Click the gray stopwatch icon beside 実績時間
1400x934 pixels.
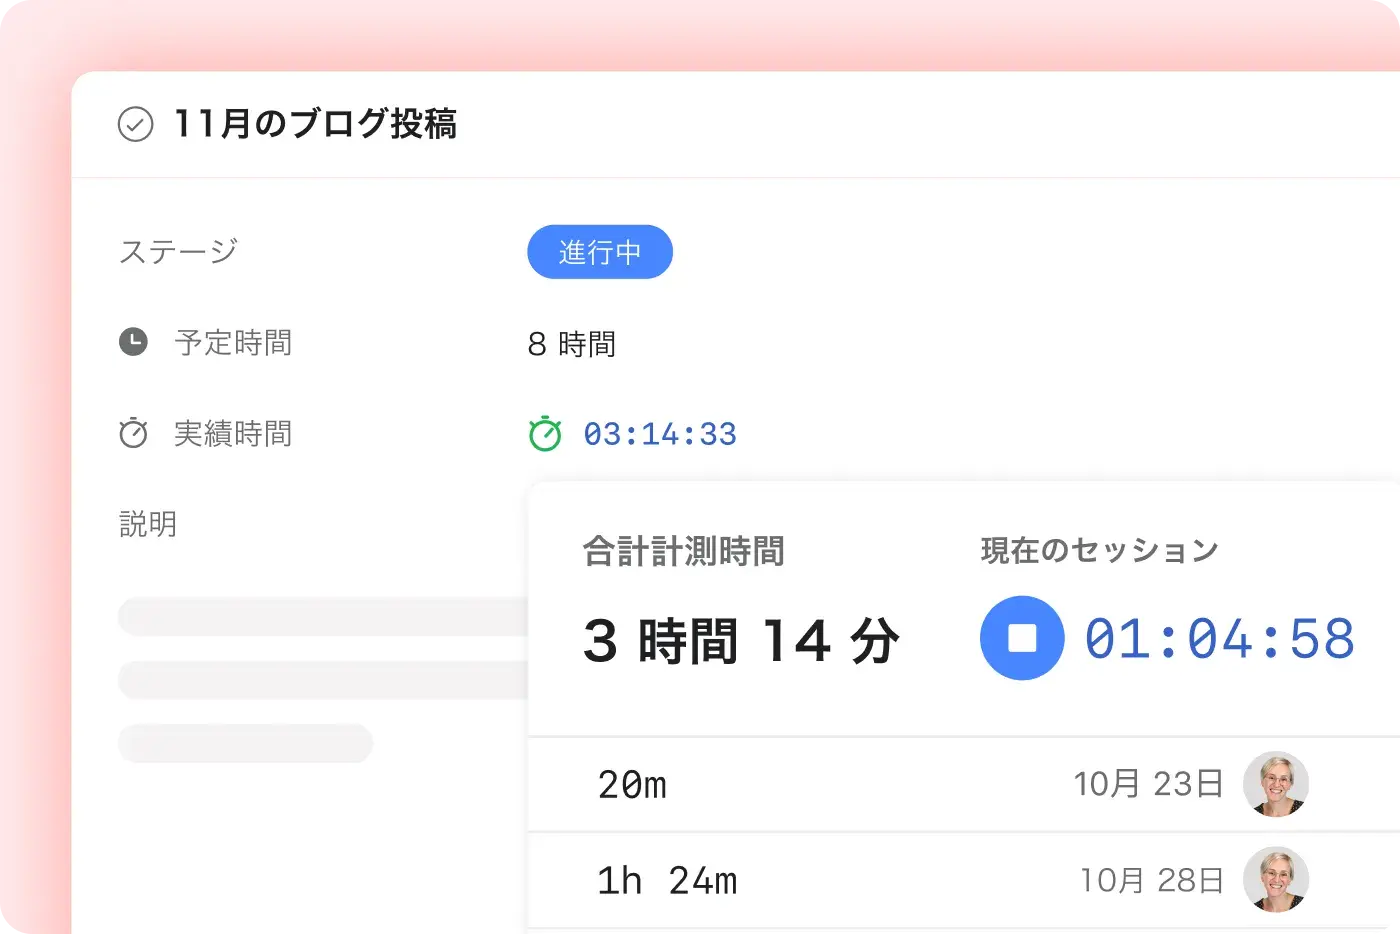click(133, 432)
